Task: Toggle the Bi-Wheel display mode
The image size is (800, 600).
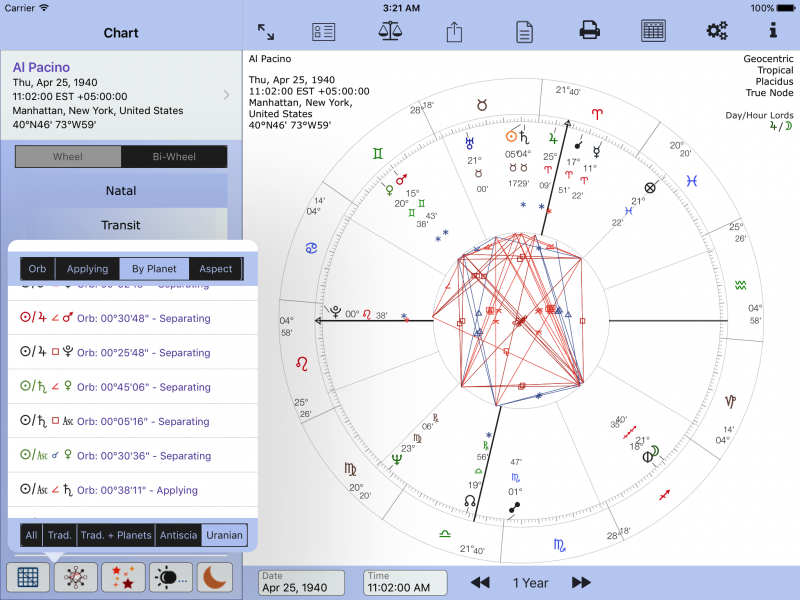Action: pos(175,156)
